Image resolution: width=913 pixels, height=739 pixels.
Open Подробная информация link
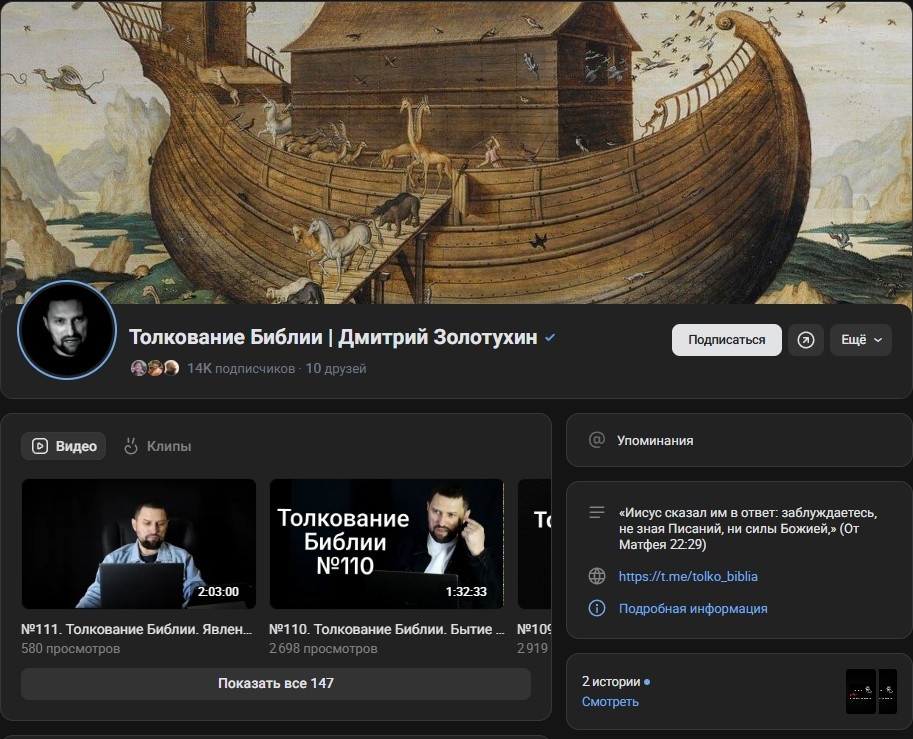point(693,609)
